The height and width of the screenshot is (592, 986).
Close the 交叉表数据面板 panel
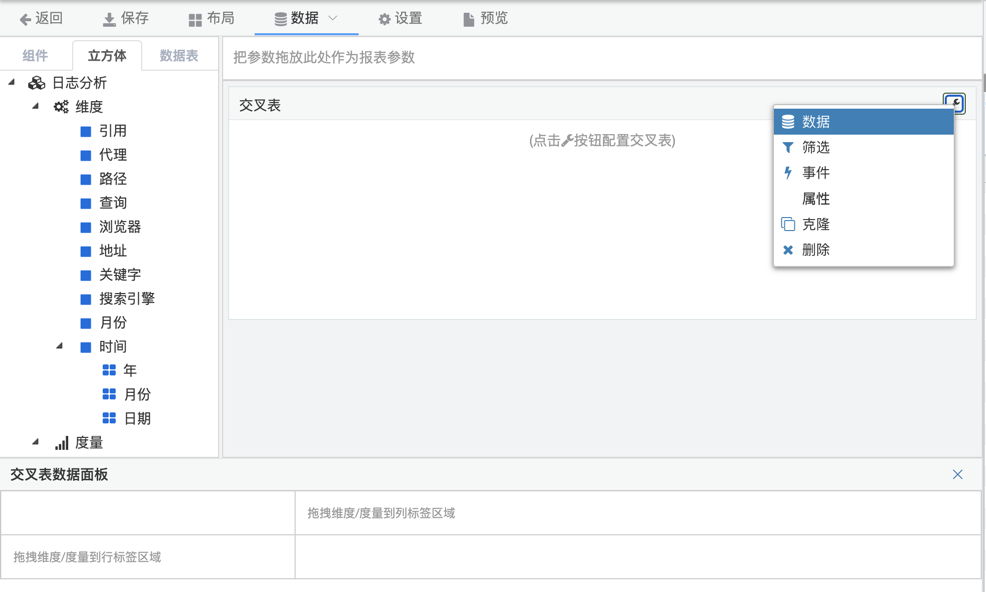(x=957, y=475)
